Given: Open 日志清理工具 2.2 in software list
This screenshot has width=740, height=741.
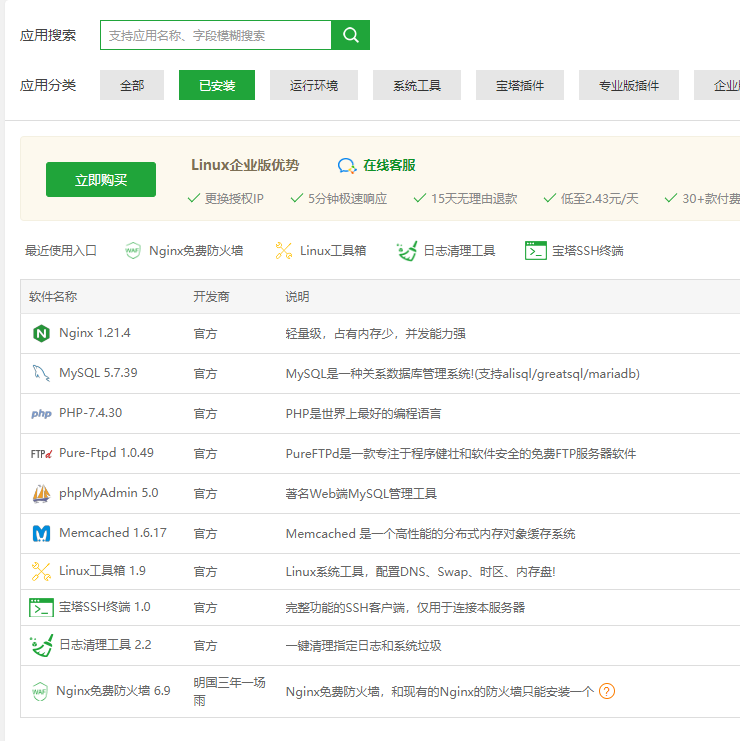Looking at the screenshot, I should pyautogui.click(x=105, y=645).
